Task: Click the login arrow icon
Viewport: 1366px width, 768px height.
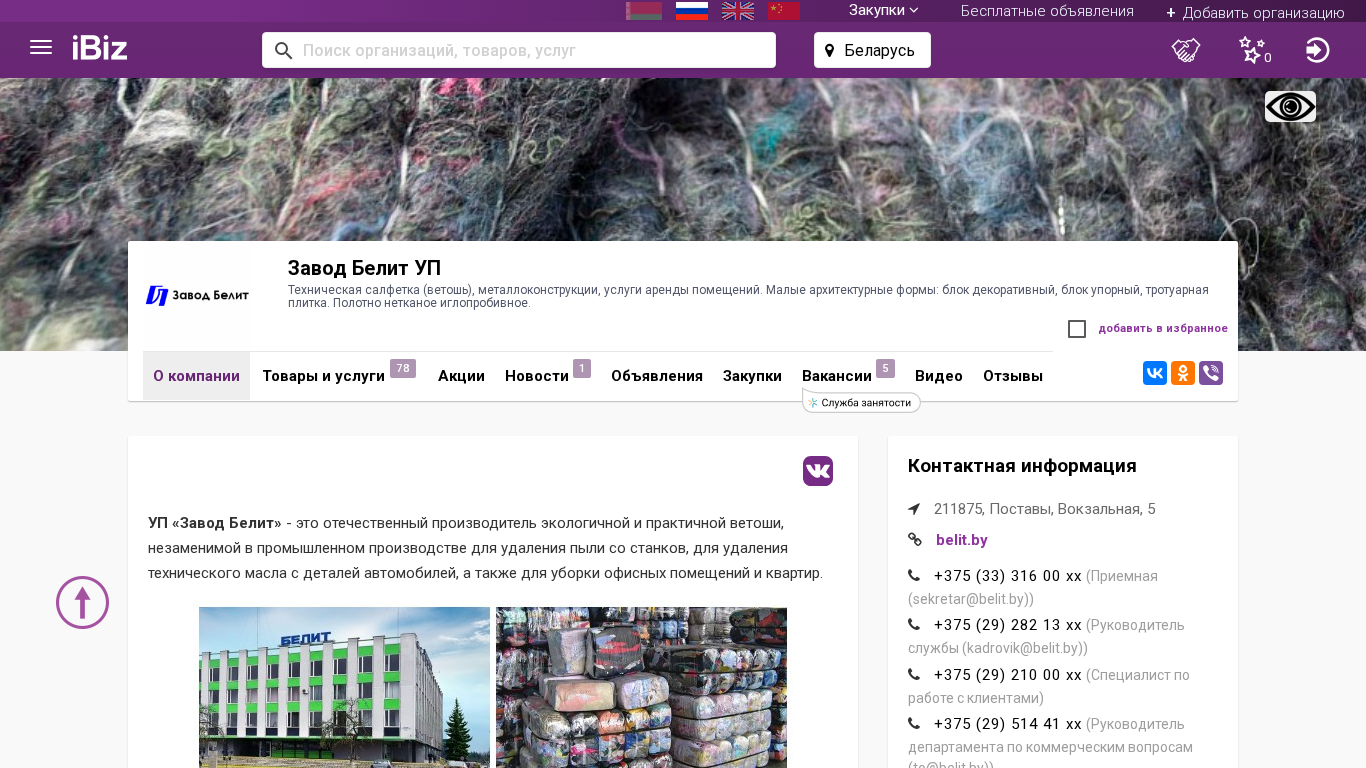Action: 1318,50
